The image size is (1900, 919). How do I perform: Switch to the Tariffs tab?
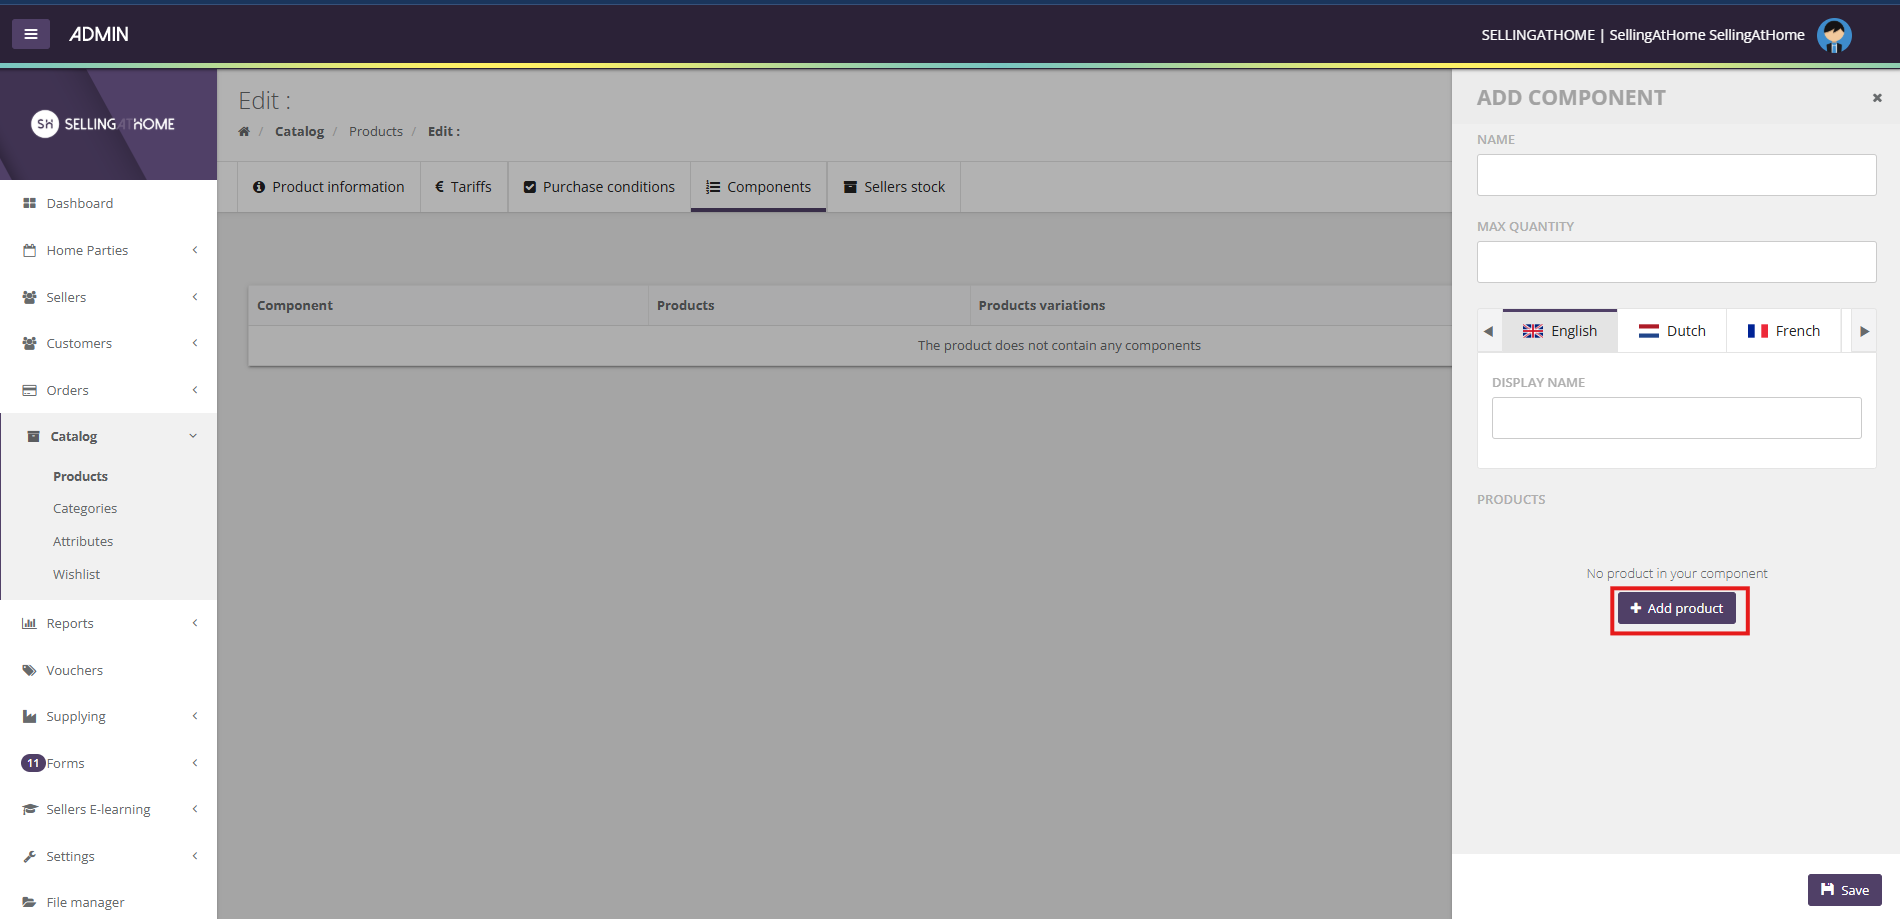[x=464, y=187]
